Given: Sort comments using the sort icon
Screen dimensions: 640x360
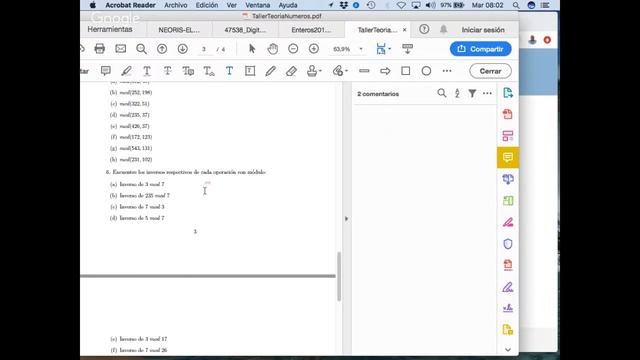Looking at the screenshot, I should [457, 93].
